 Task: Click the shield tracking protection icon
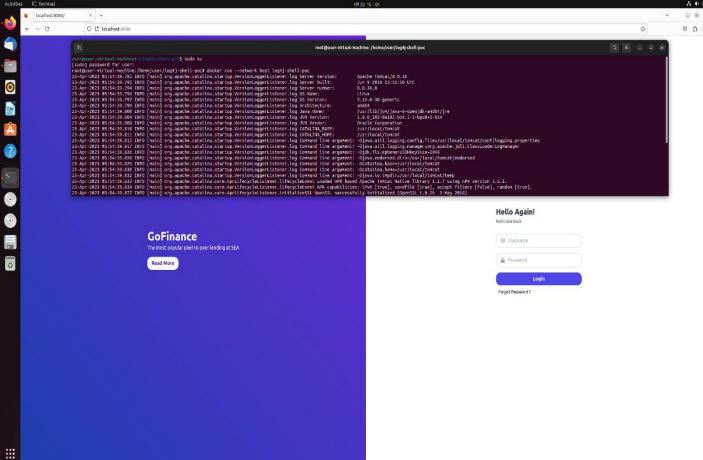89,29
